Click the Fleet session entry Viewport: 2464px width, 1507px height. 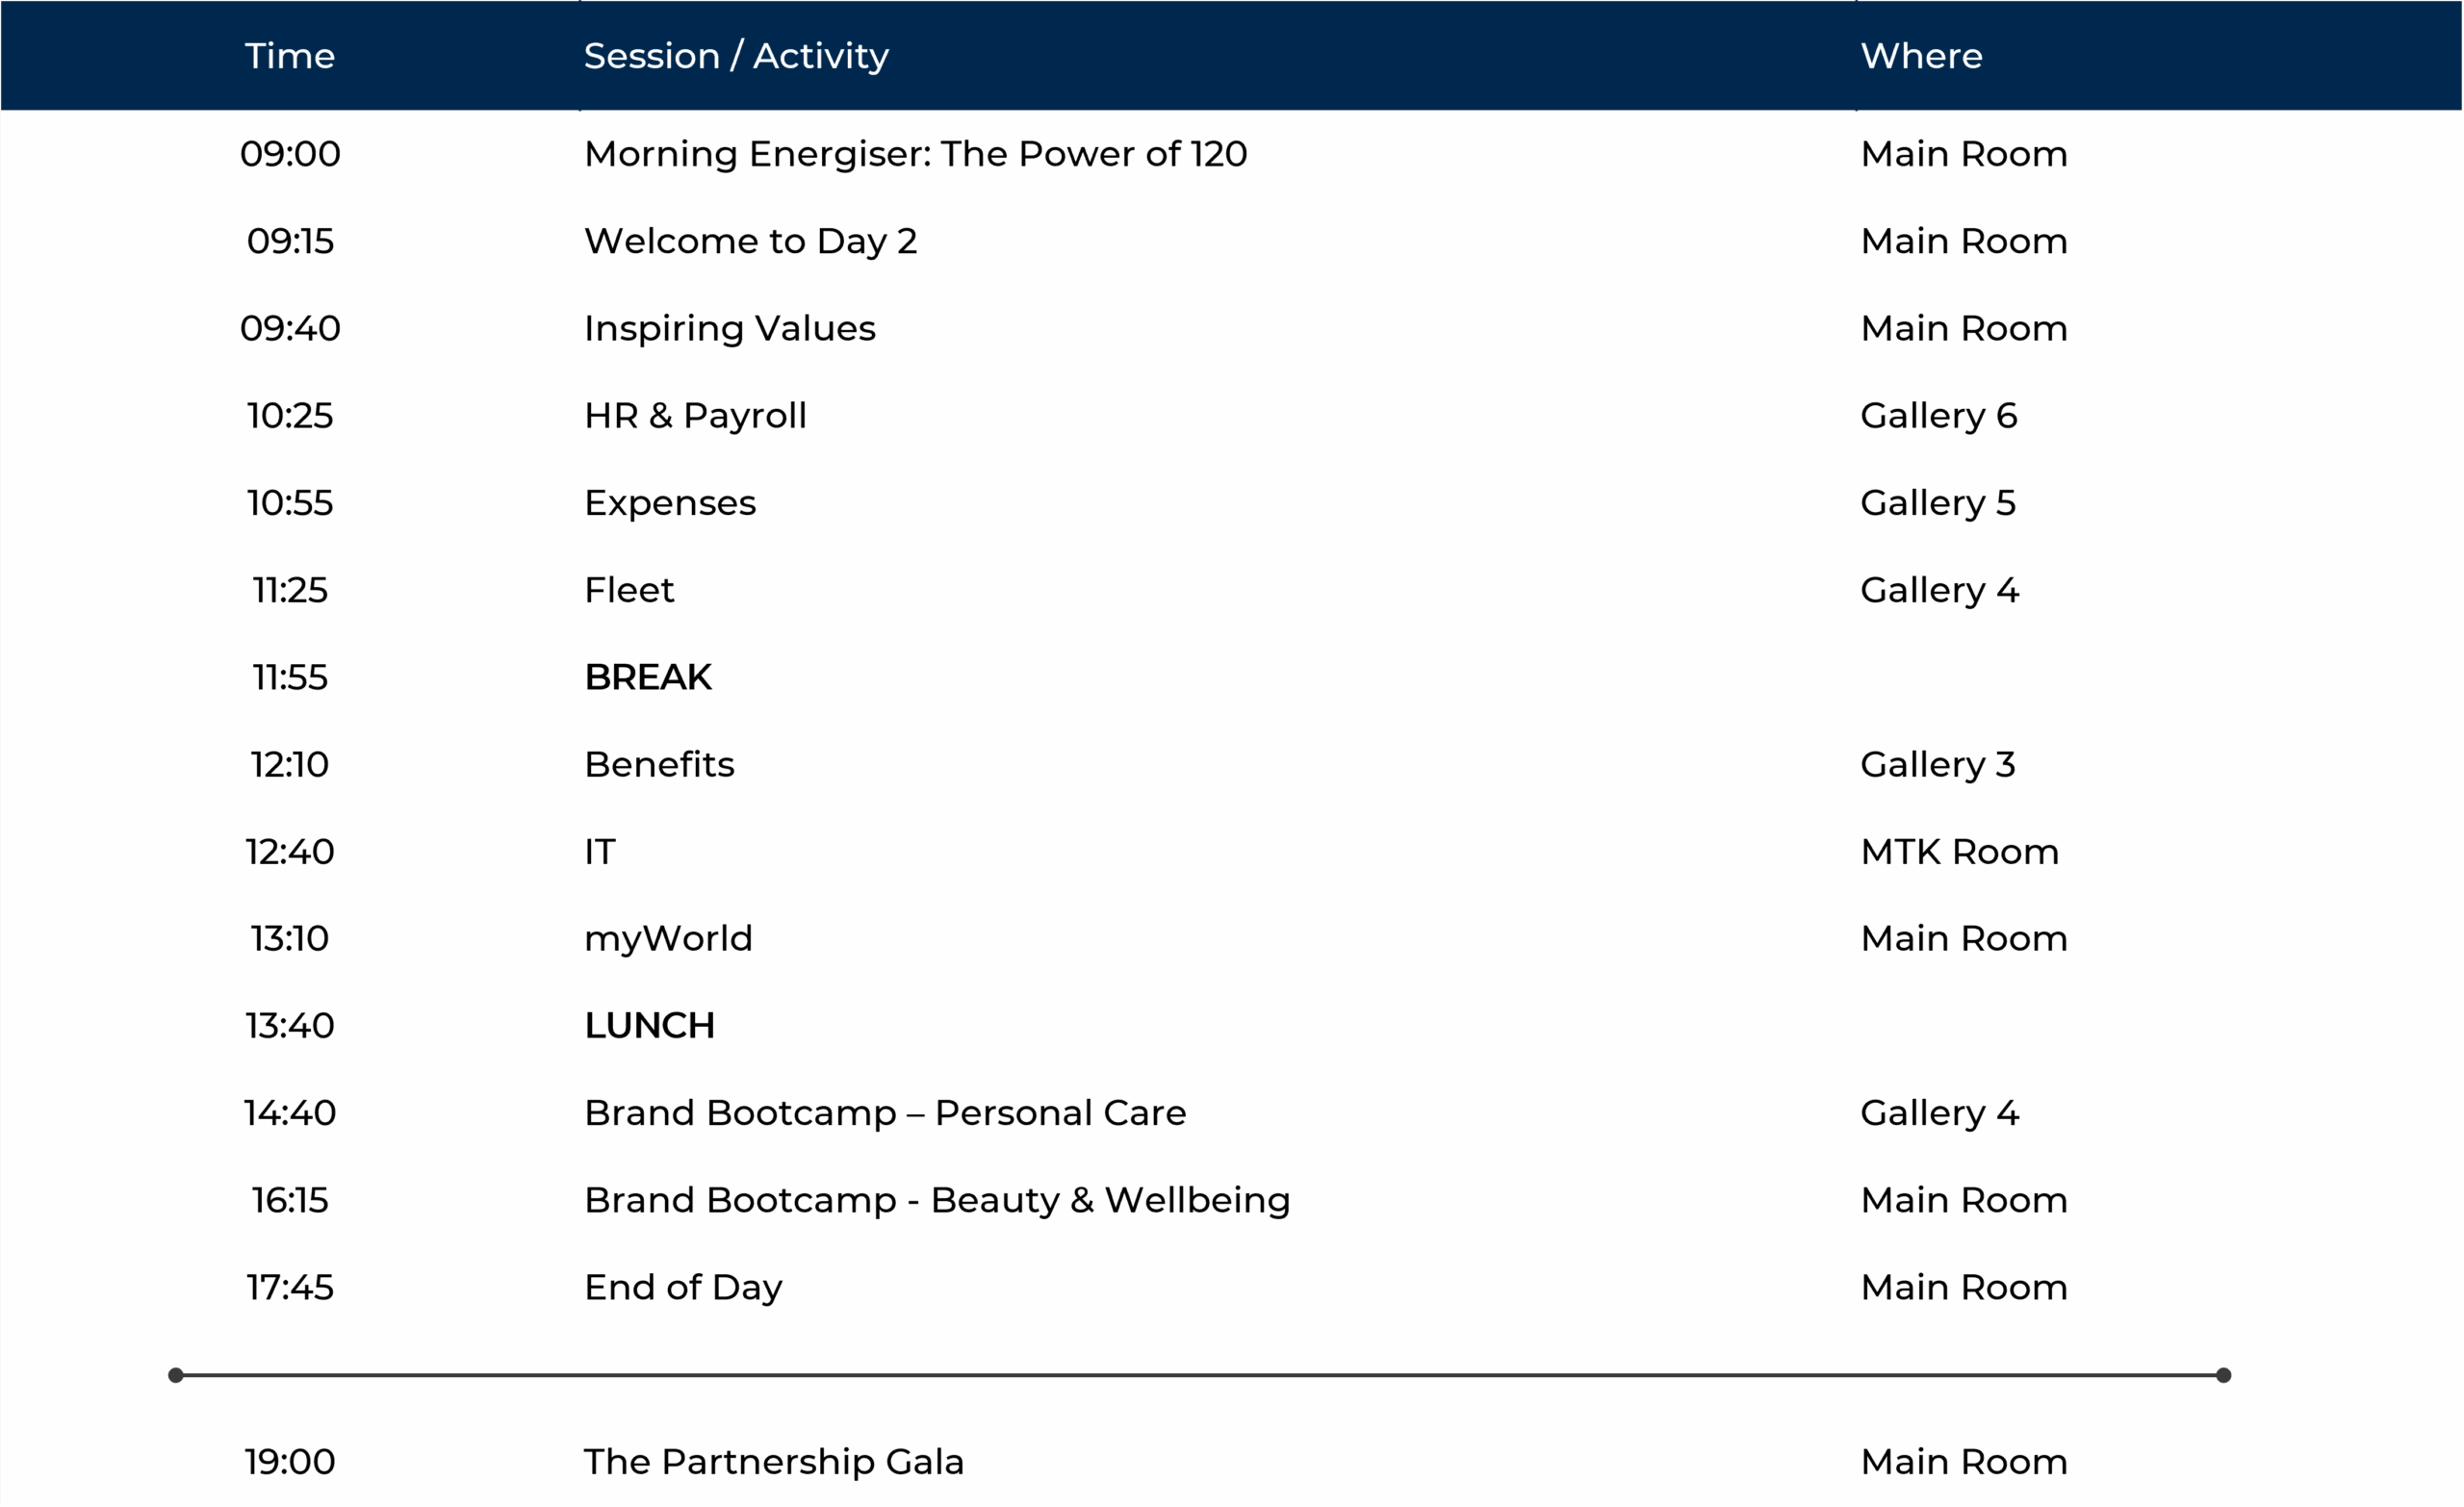pyautogui.click(x=629, y=590)
